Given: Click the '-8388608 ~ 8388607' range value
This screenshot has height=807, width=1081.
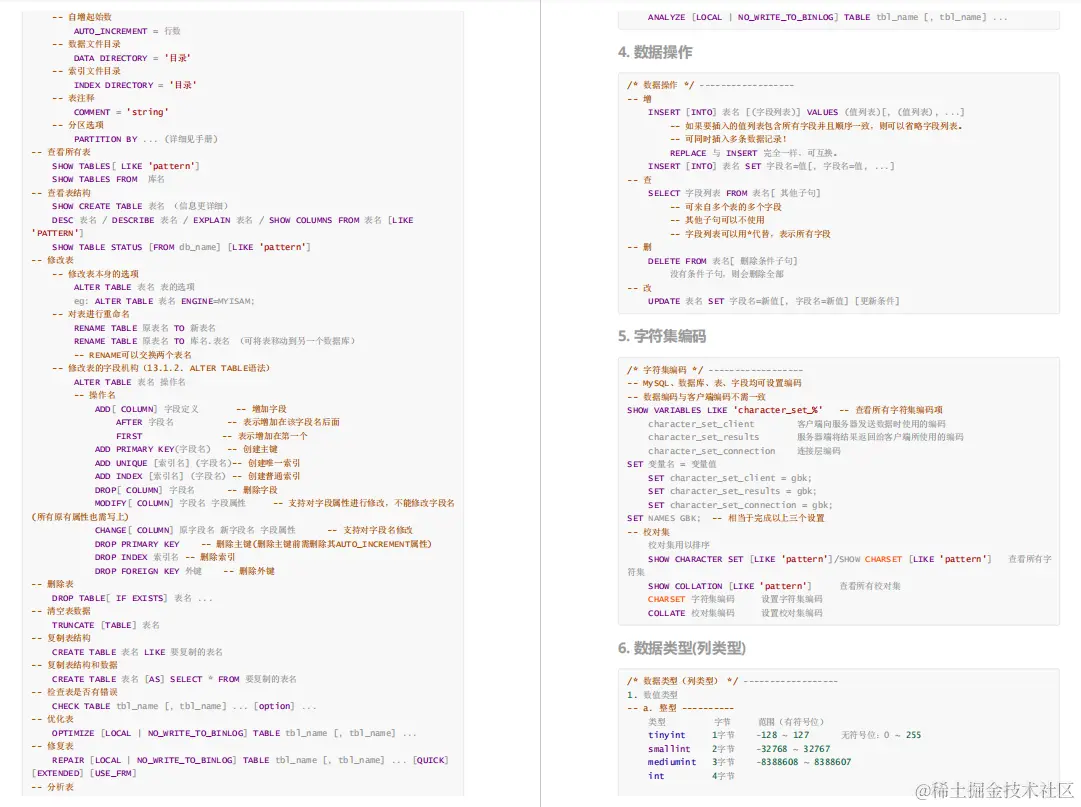Looking at the screenshot, I should point(804,762).
